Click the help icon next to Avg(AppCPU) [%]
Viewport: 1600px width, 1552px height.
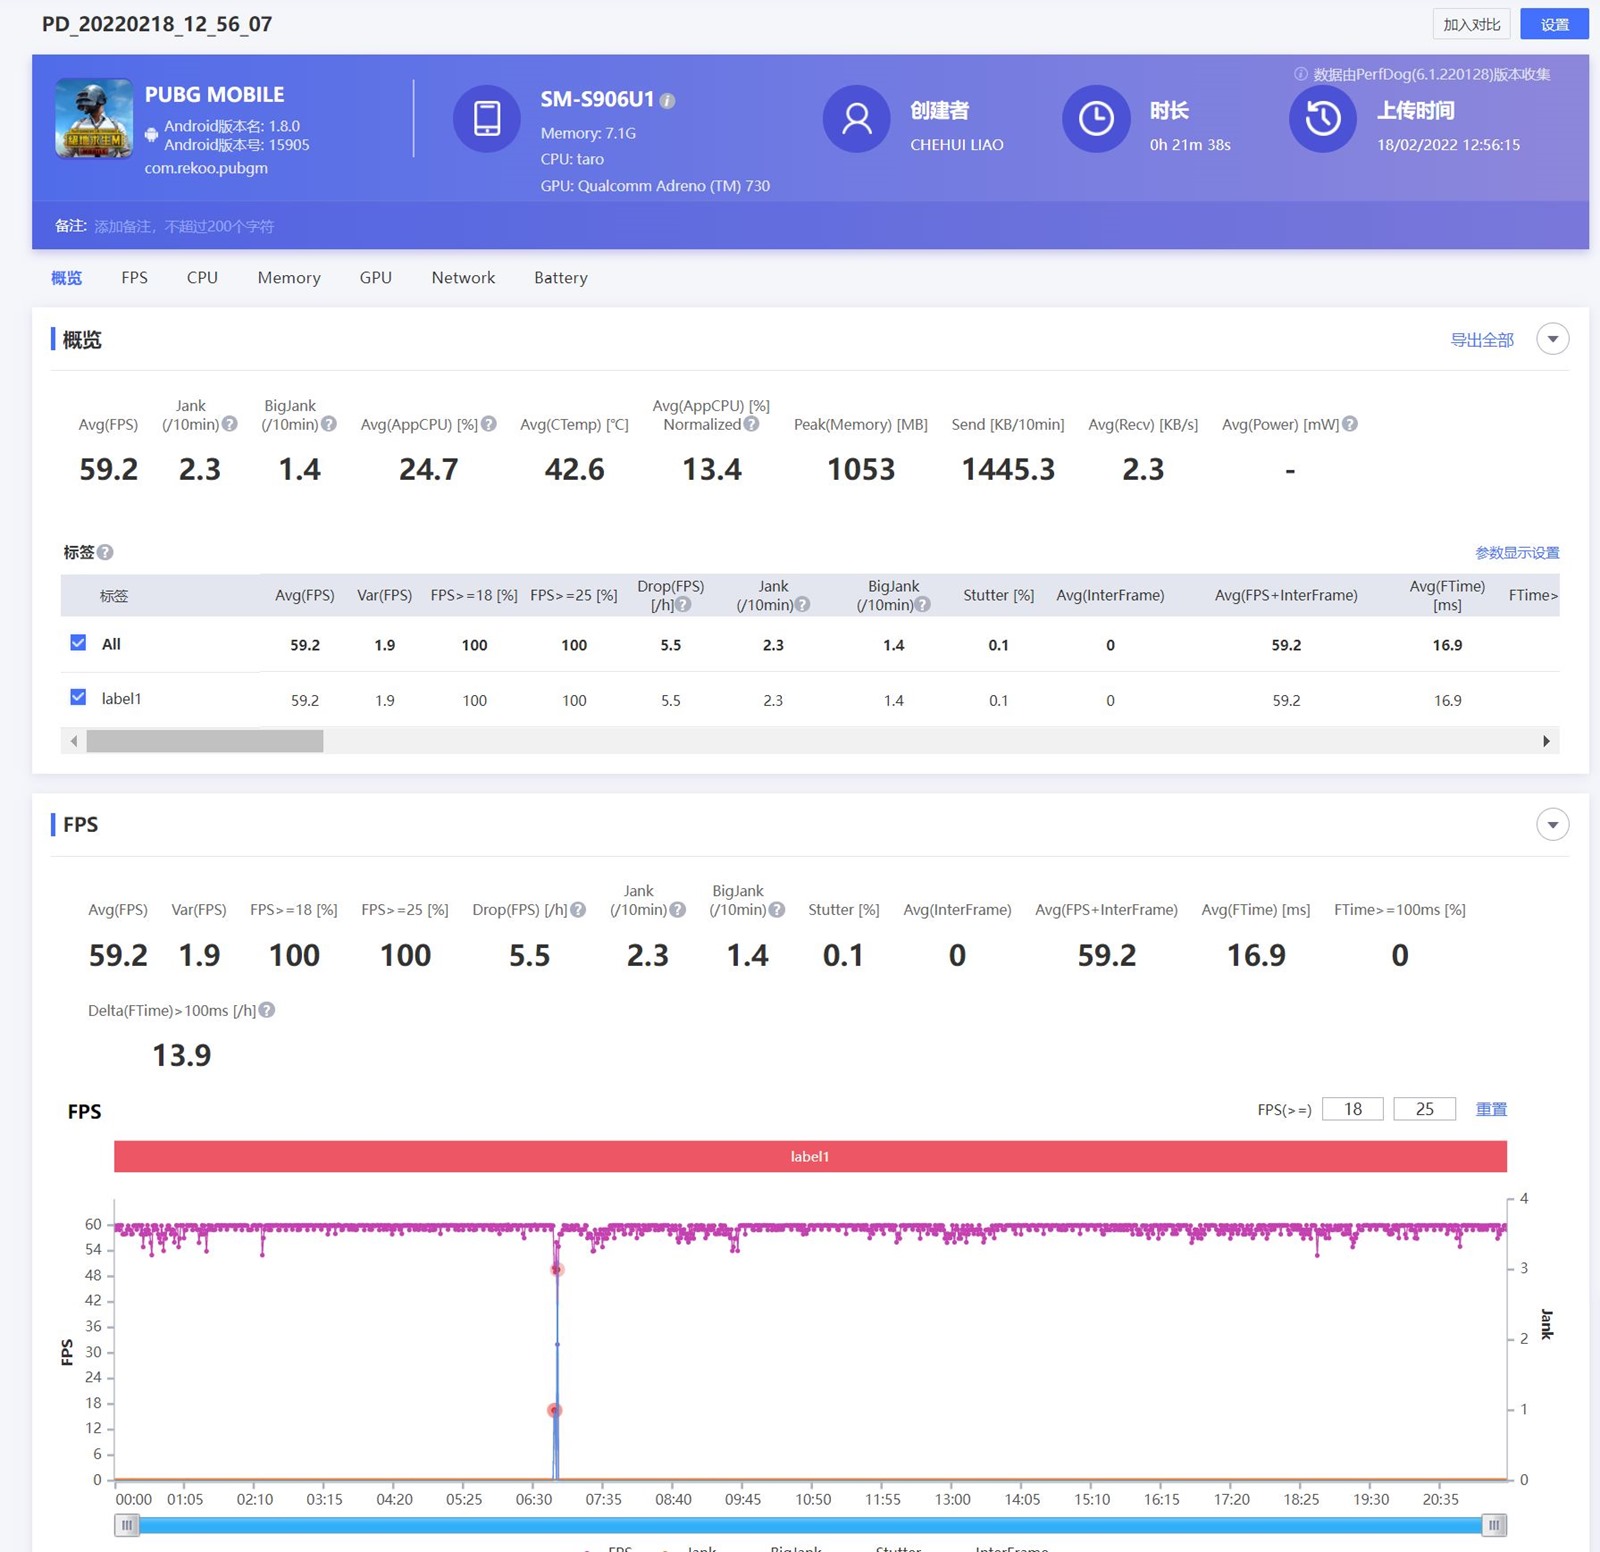(x=489, y=424)
